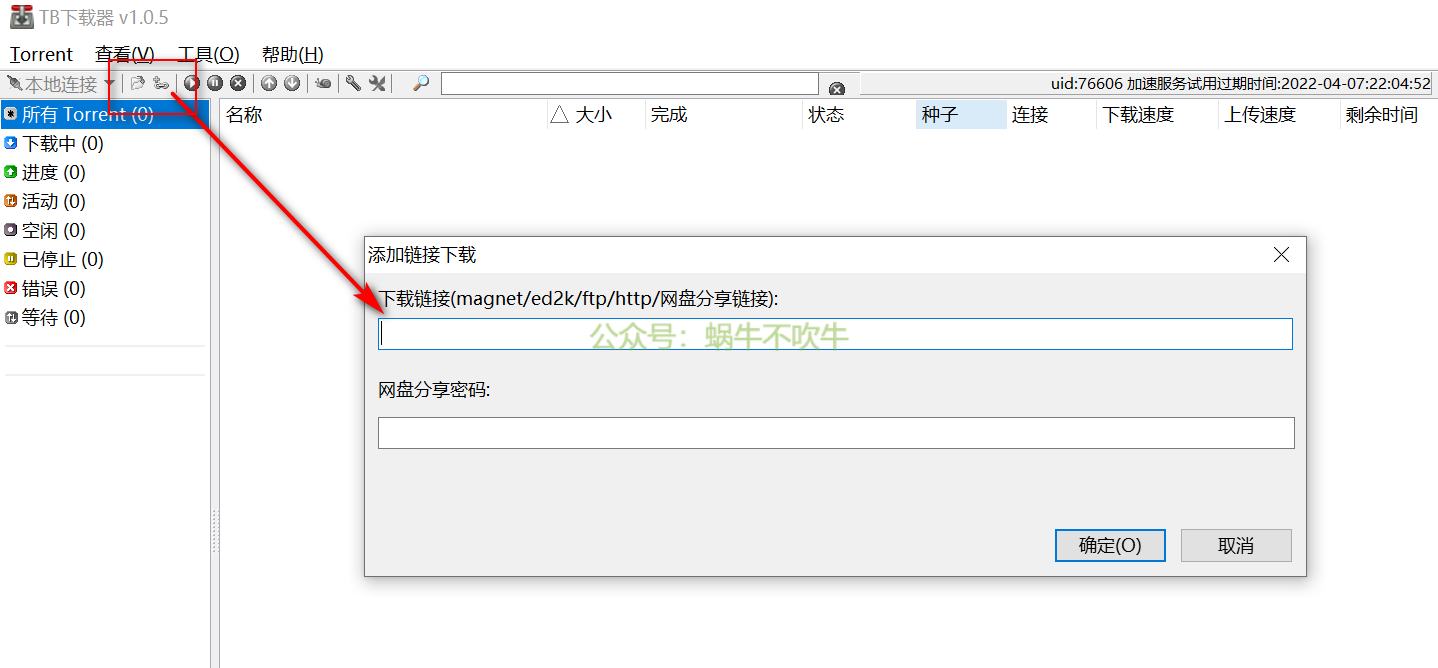Click the 确定(O) button

point(1110,545)
